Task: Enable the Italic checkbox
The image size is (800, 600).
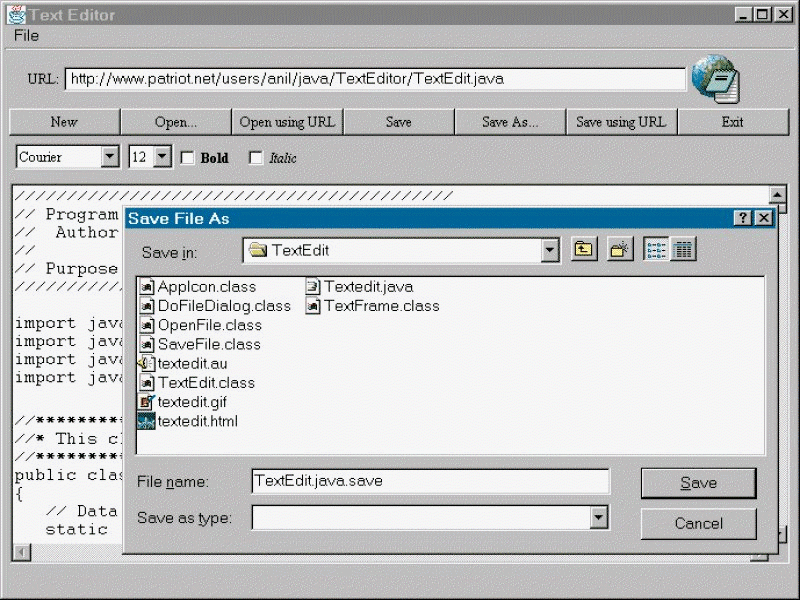Action: pyautogui.click(x=256, y=157)
